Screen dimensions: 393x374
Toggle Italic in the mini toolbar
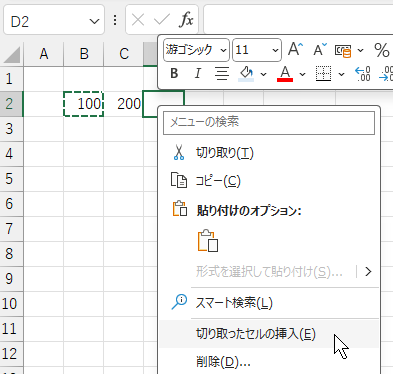(x=198, y=73)
